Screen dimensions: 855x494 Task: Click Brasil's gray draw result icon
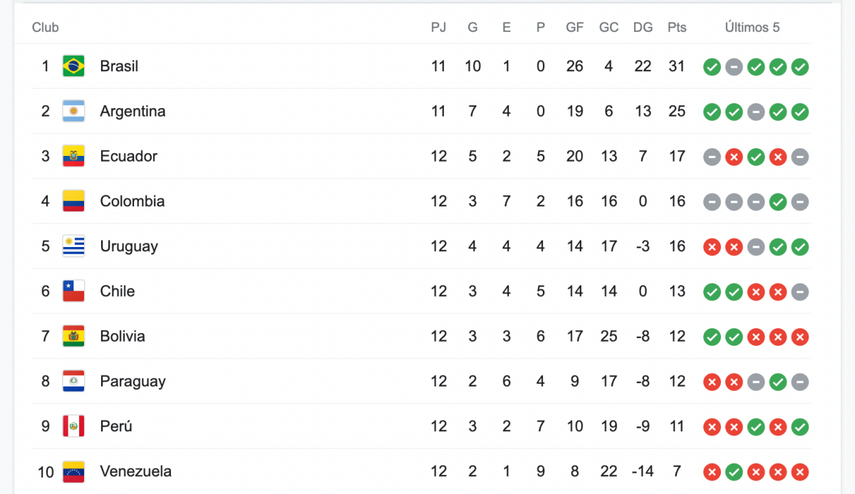coord(734,67)
